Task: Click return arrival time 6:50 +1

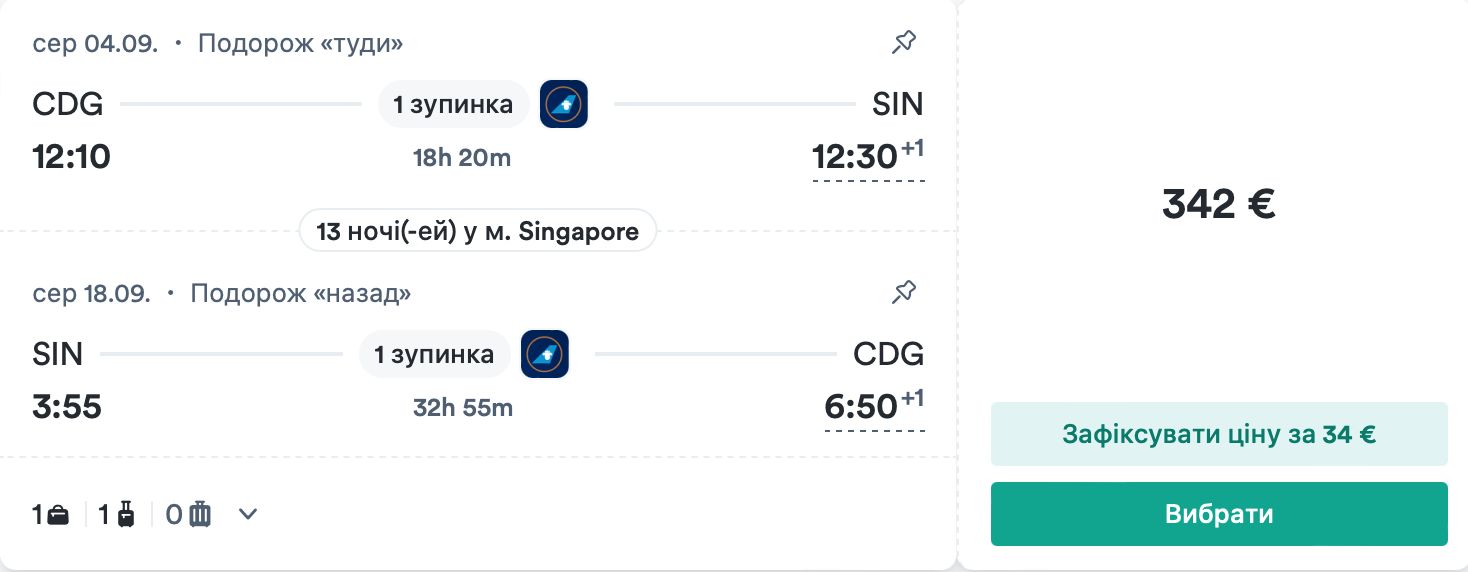Action: point(873,407)
